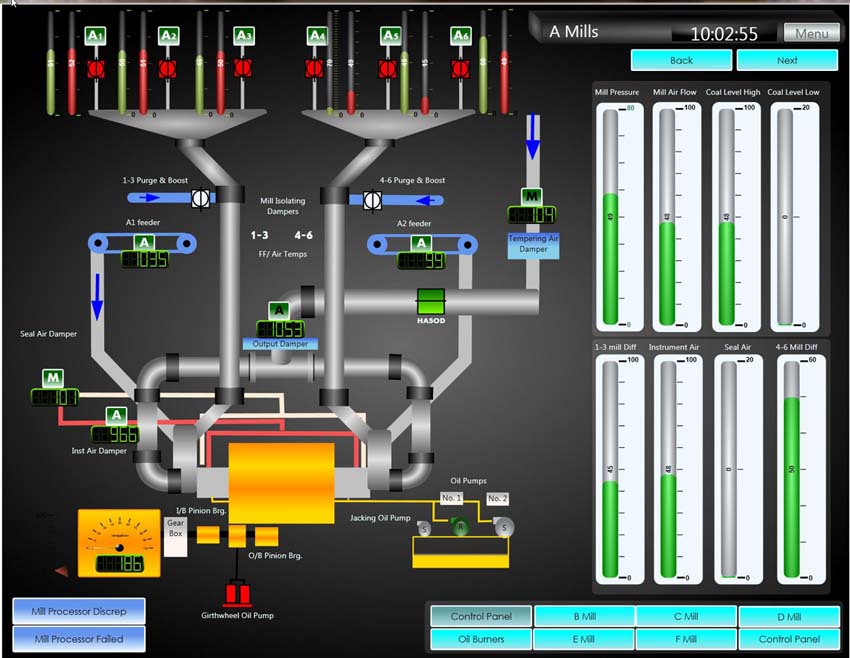Select the No. 2 oil pump label
The image size is (850, 658).
[x=497, y=498]
